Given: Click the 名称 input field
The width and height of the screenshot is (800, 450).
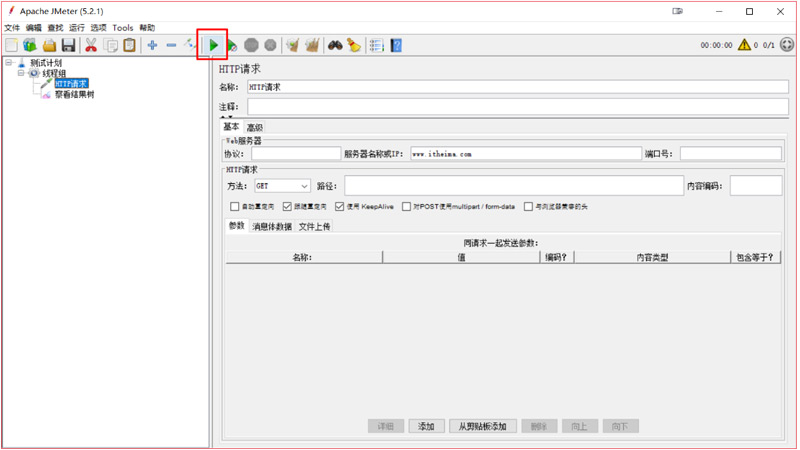Looking at the screenshot, I should tap(518, 87).
